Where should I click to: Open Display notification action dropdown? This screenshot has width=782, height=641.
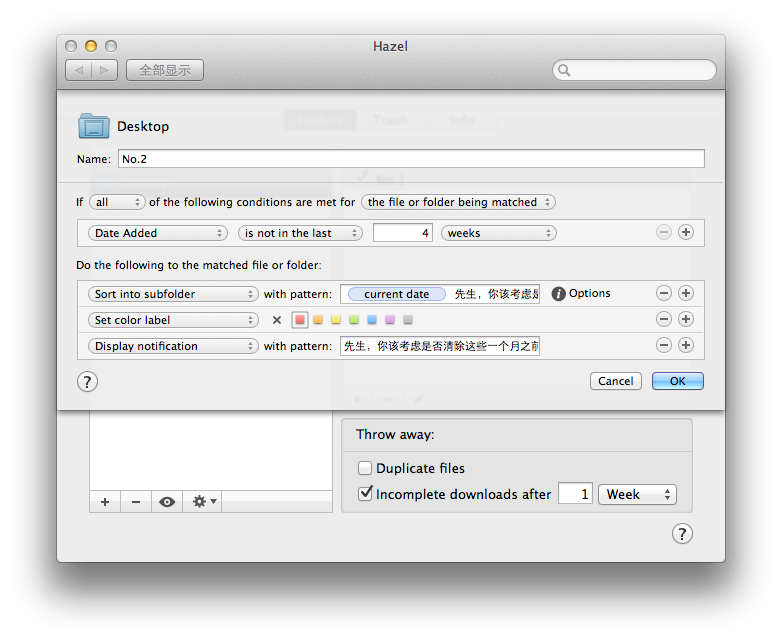(173, 346)
